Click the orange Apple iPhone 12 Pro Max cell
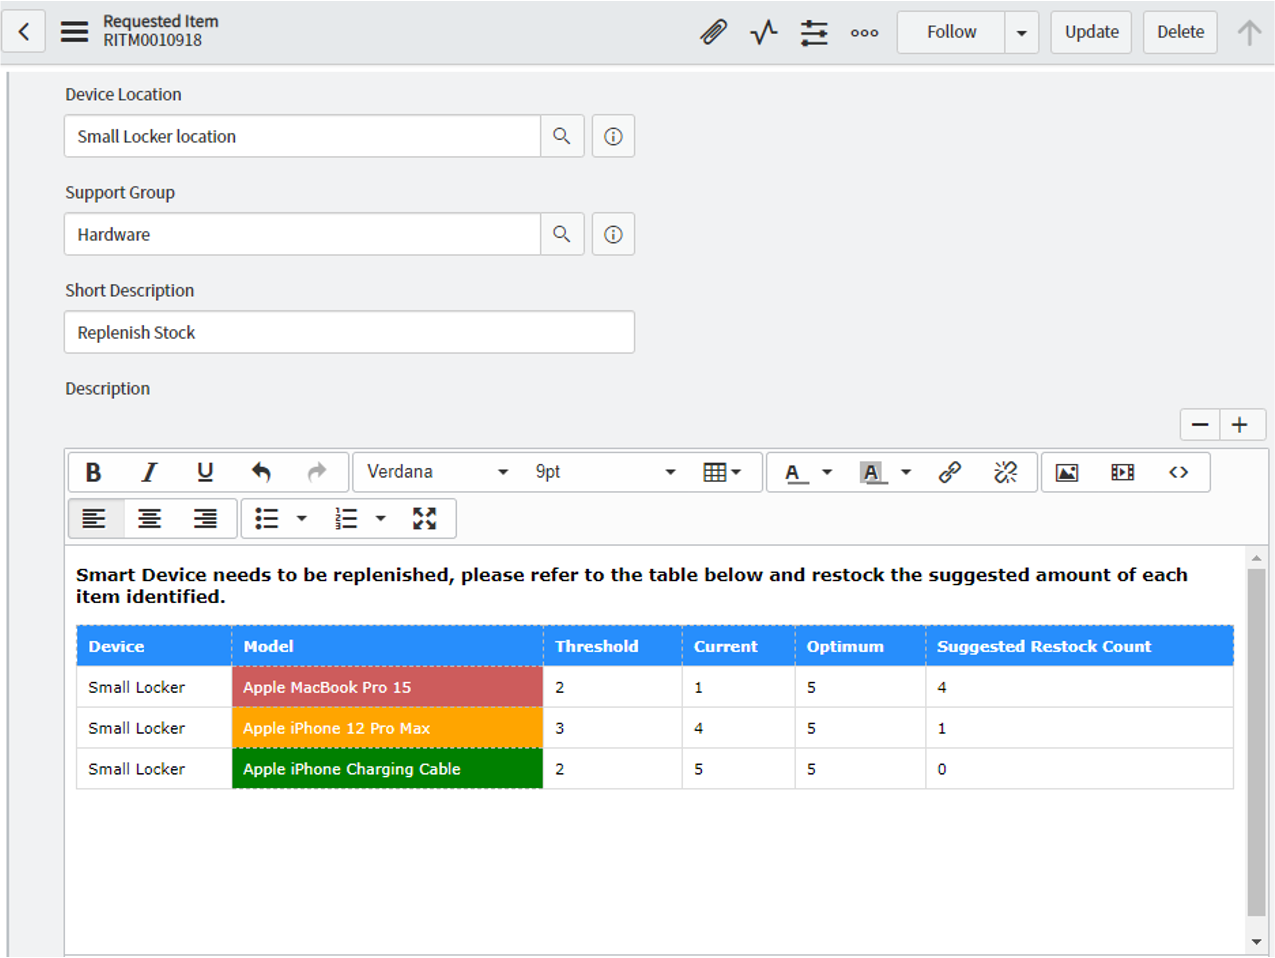The image size is (1275, 958). [387, 728]
